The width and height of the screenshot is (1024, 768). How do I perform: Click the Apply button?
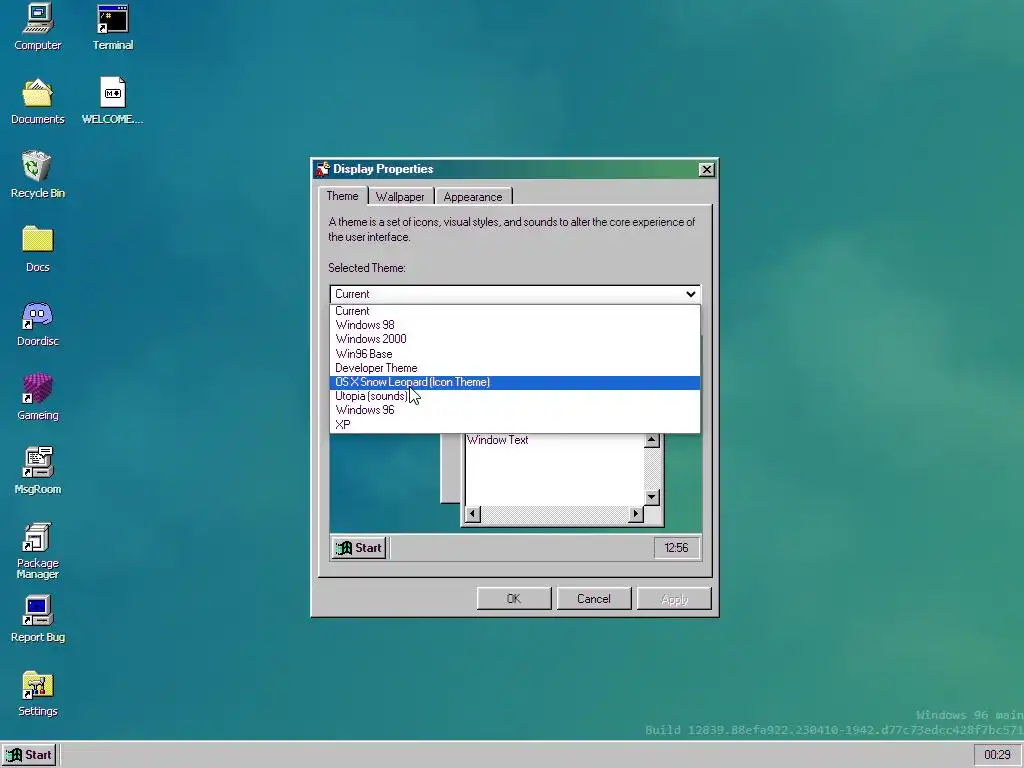[x=674, y=599]
